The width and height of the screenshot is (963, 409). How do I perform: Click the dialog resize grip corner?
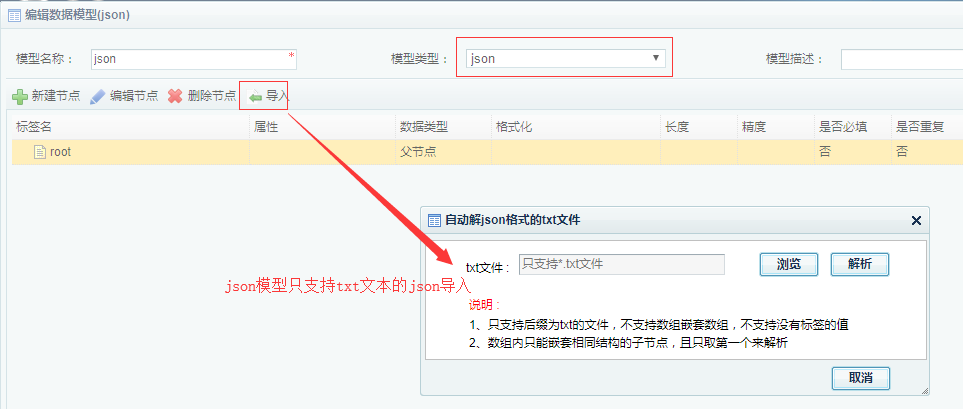point(925,391)
